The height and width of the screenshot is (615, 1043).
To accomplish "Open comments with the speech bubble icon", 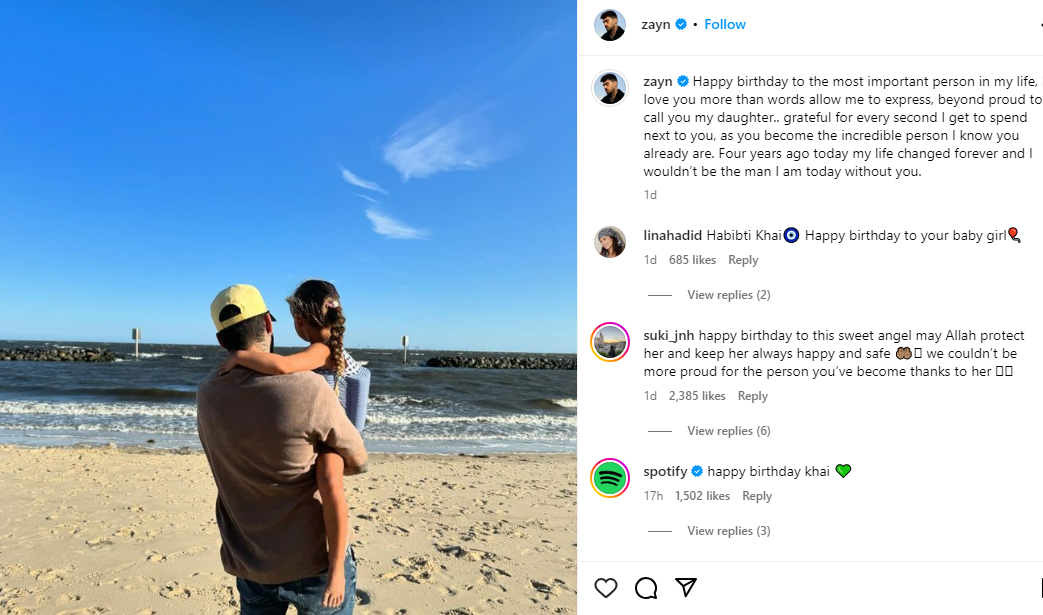I will click(x=646, y=587).
